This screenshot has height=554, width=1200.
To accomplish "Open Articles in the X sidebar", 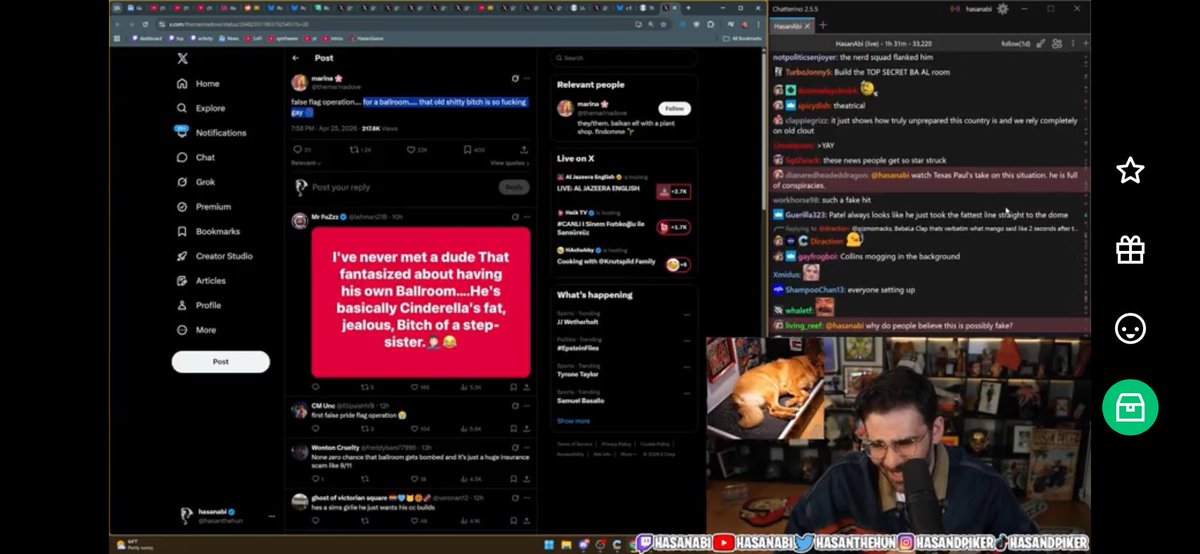I will pos(201,281).
